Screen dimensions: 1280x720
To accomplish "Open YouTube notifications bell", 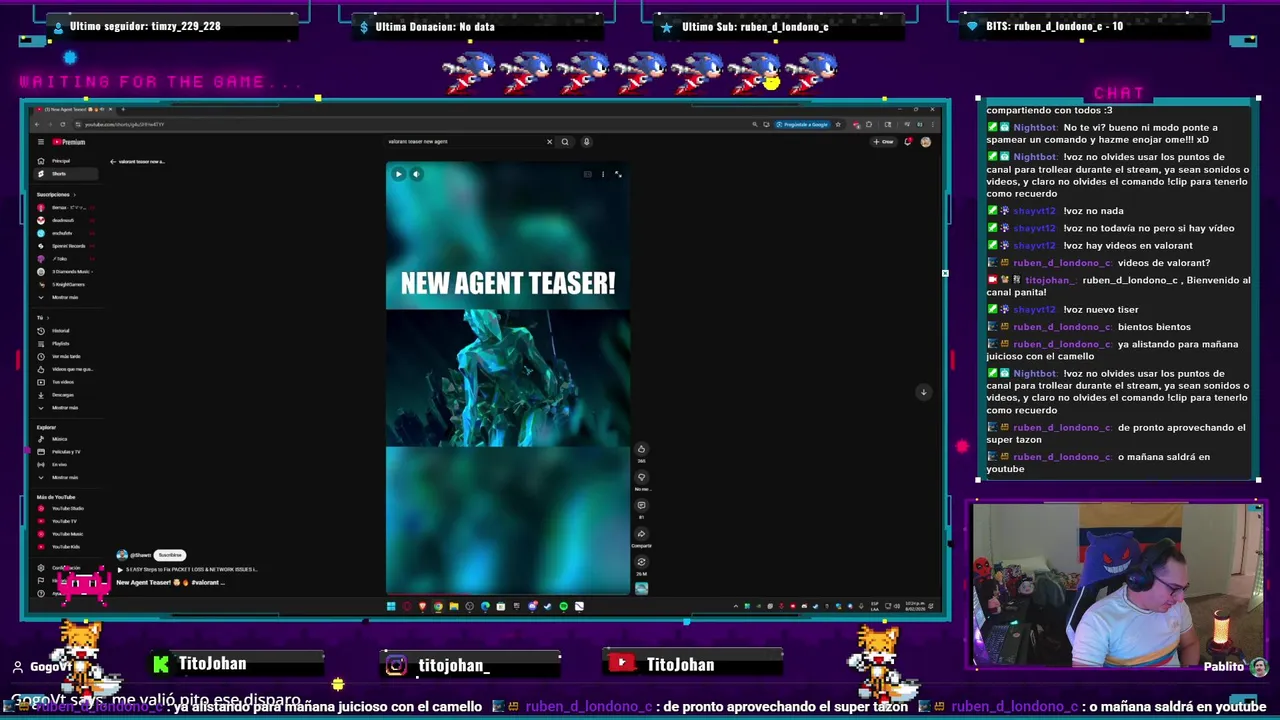I will (x=908, y=142).
